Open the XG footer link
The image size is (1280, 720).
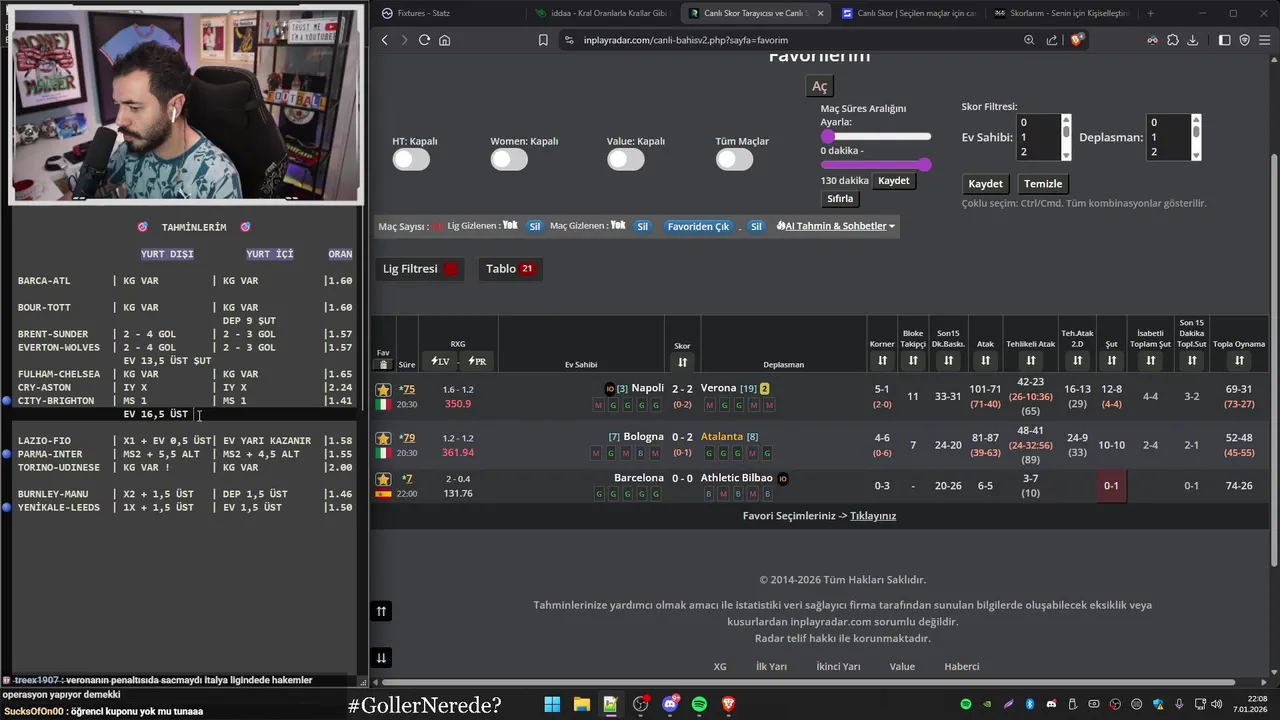click(720, 666)
